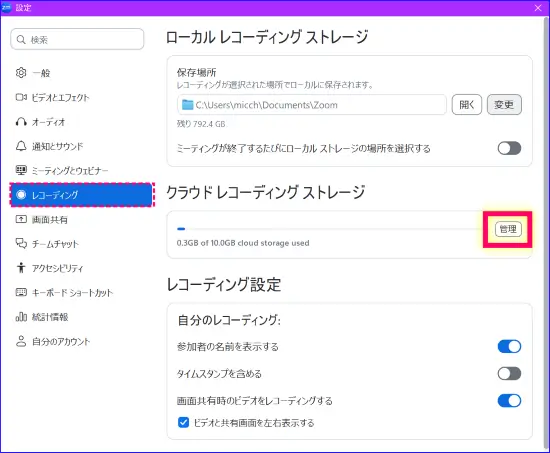
Task: Open the オーディオ settings section
Action: coord(81,122)
